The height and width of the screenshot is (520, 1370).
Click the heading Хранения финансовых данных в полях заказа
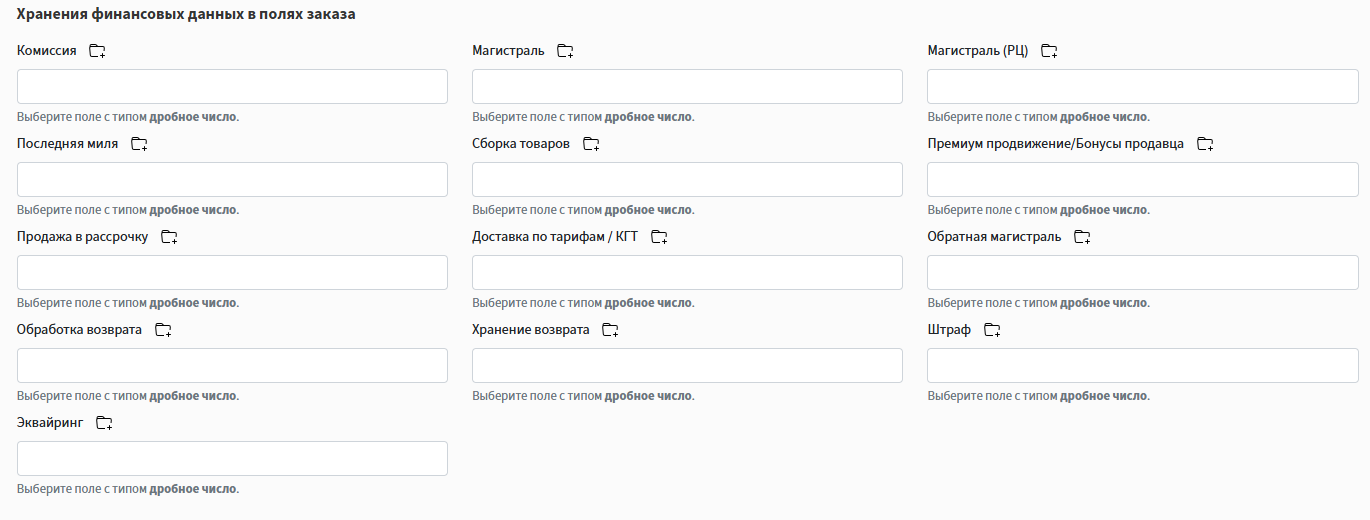tap(186, 15)
